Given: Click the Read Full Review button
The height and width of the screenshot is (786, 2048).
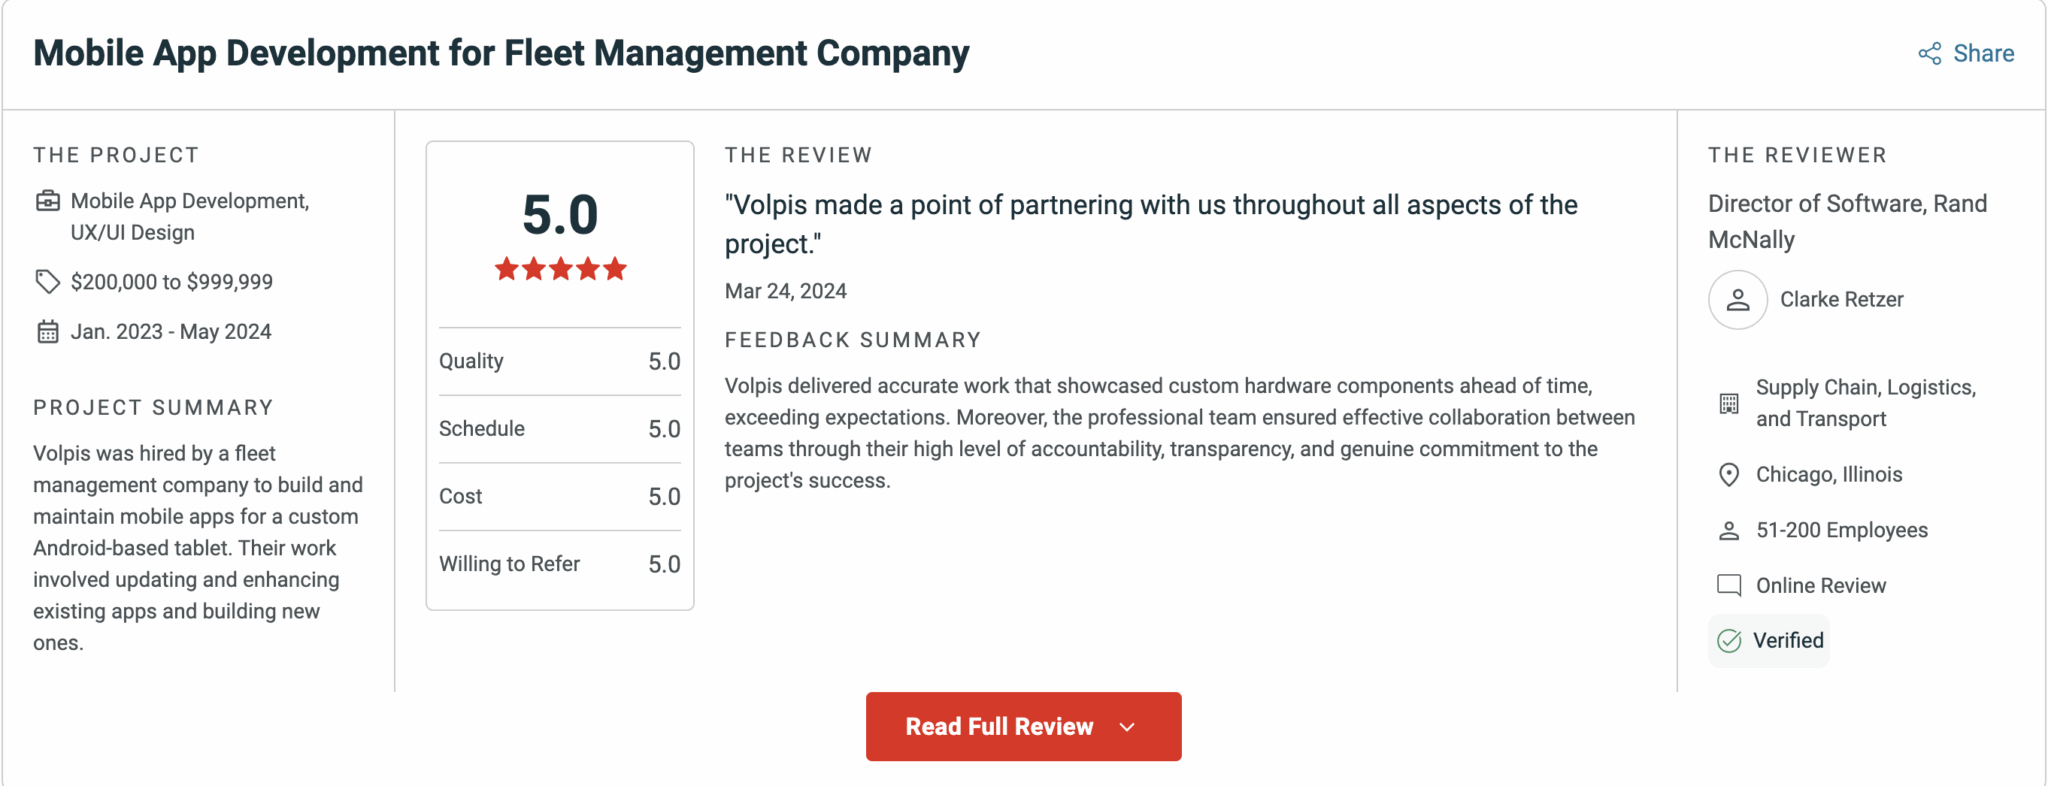Looking at the screenshot, I should (1000, 727).
